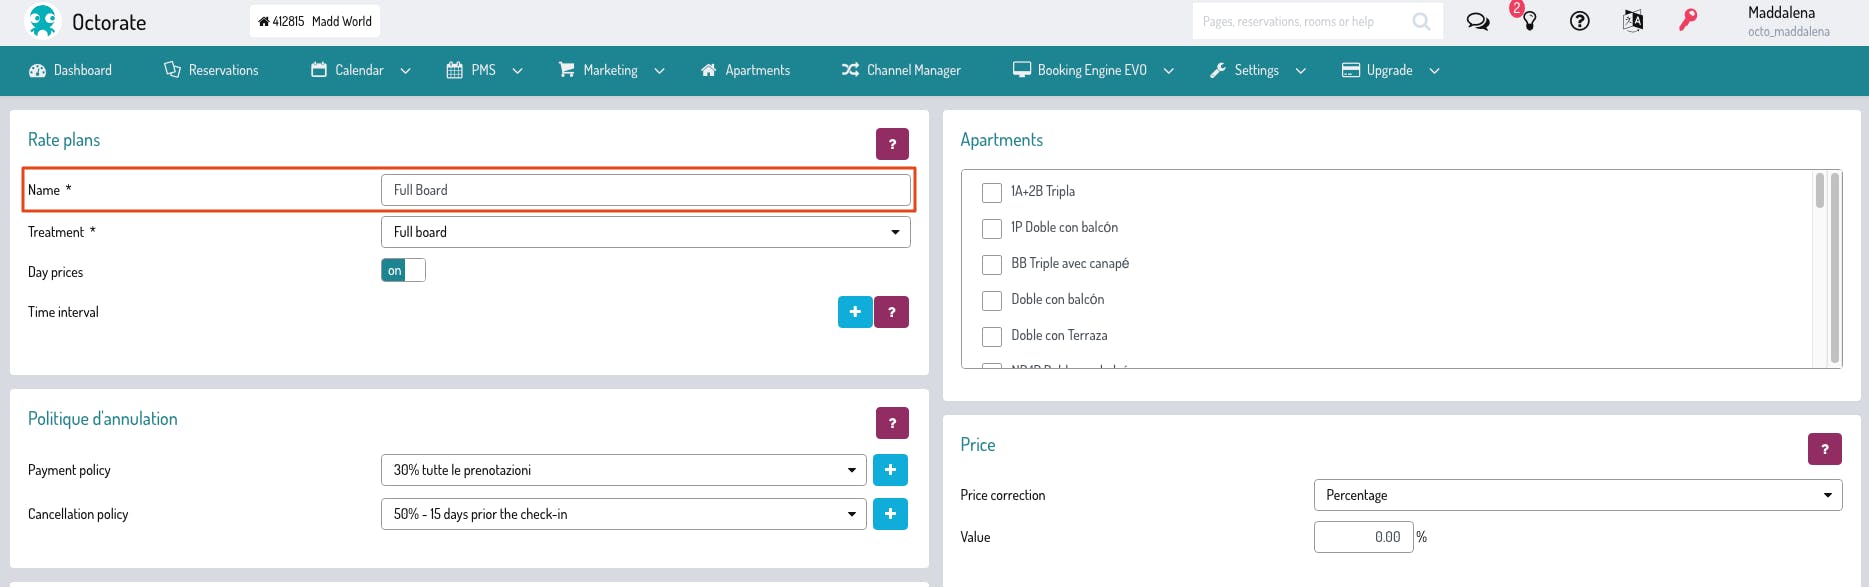This screenshot has width=1869, height=587.
Task: Add a new Cancellation policy
Action: pyautogui.click(x=890, y=514)
